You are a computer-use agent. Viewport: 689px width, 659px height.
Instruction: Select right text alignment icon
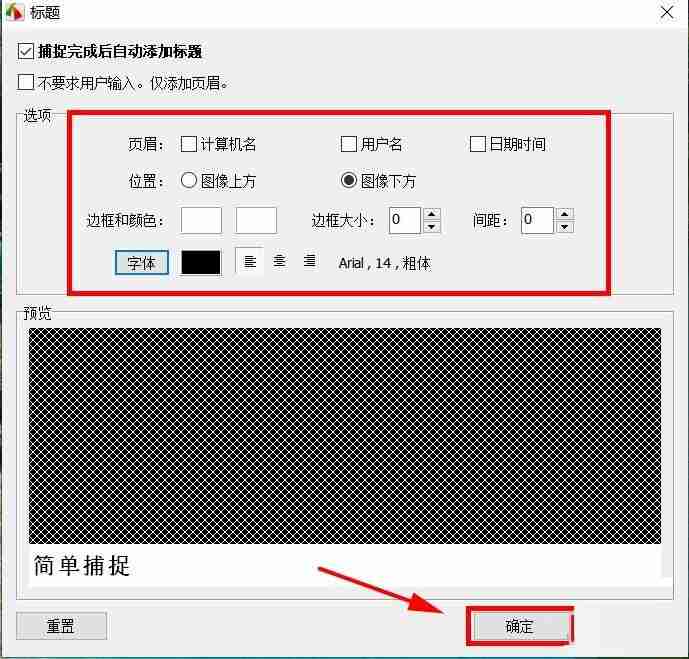(x=309, y=262)
